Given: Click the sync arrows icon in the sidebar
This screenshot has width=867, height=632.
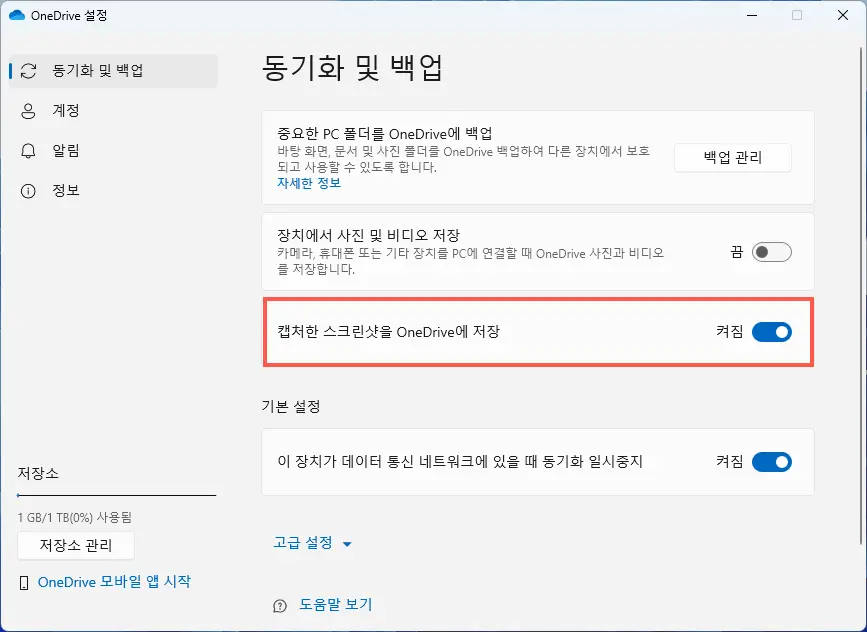Looking at the screenshot, I should (28, 71).
